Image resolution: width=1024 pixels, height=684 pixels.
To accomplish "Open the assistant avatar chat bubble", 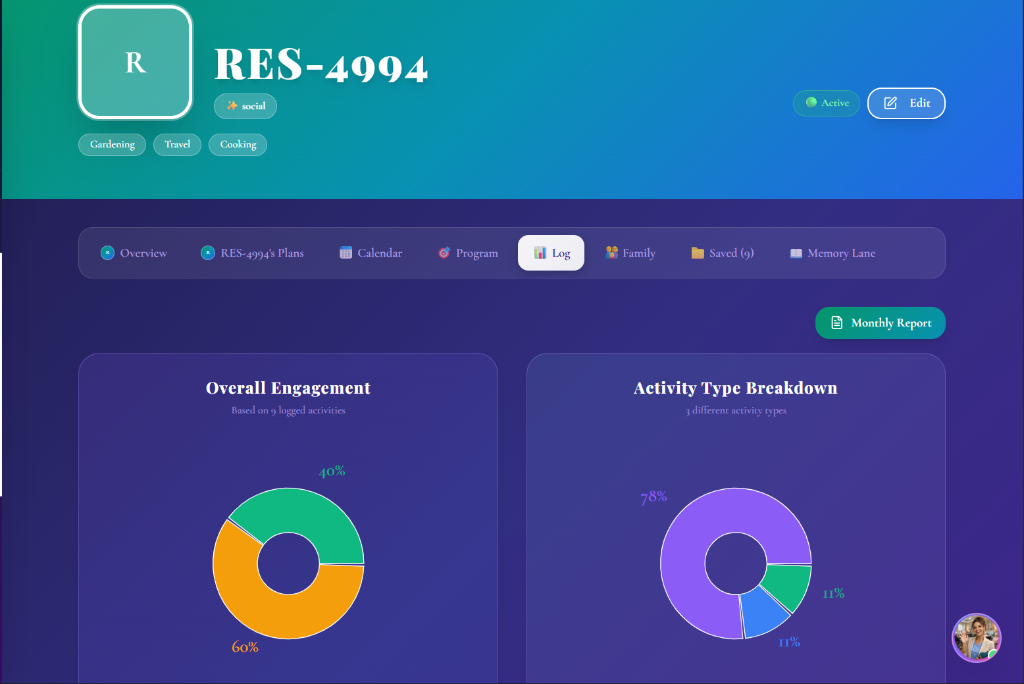I will click(976, 638).
